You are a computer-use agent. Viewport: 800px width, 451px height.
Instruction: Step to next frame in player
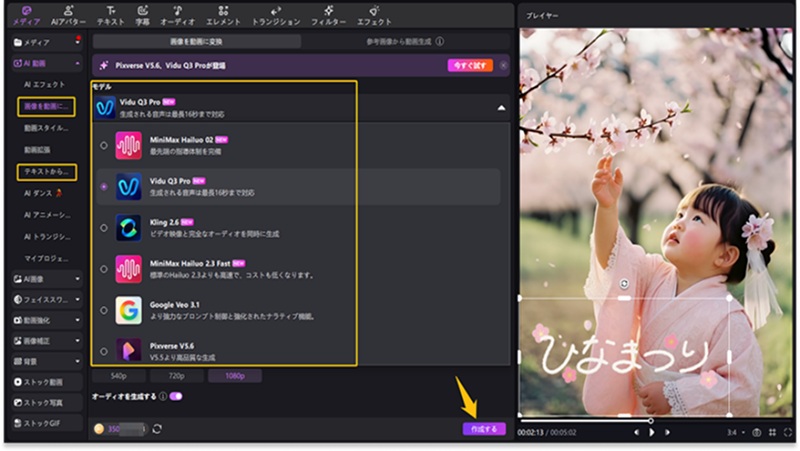[667, 432]
